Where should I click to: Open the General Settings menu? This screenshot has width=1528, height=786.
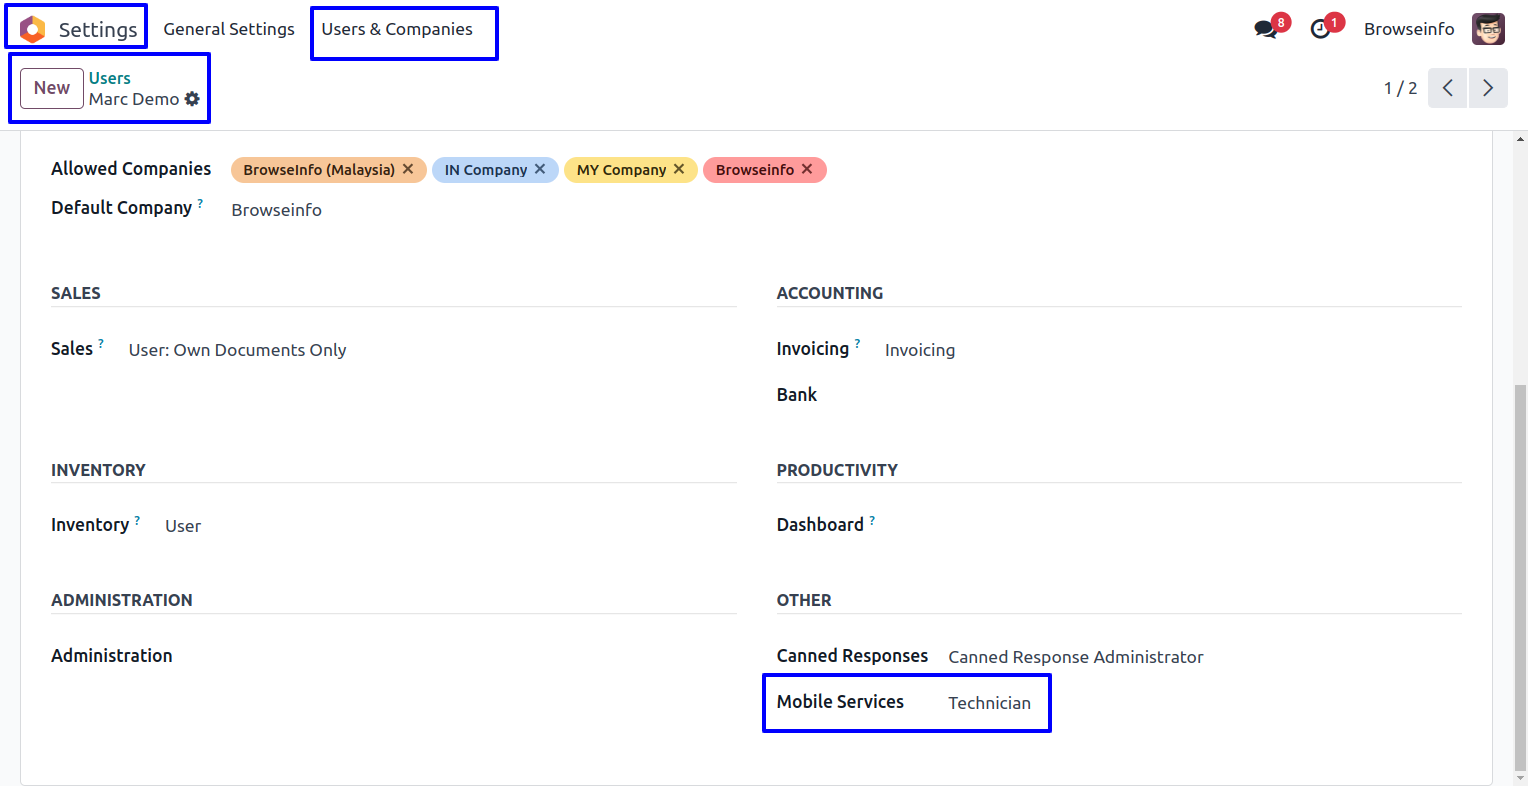[229, 29]
